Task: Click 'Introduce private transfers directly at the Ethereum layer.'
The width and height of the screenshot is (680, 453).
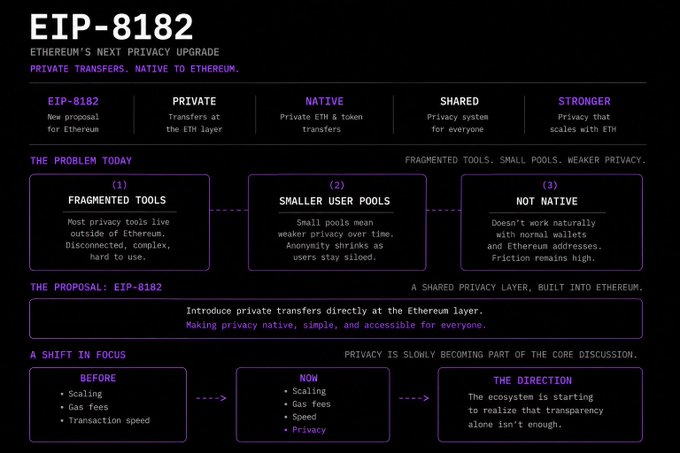Action: pyautogui.click(x=334, y=311)
